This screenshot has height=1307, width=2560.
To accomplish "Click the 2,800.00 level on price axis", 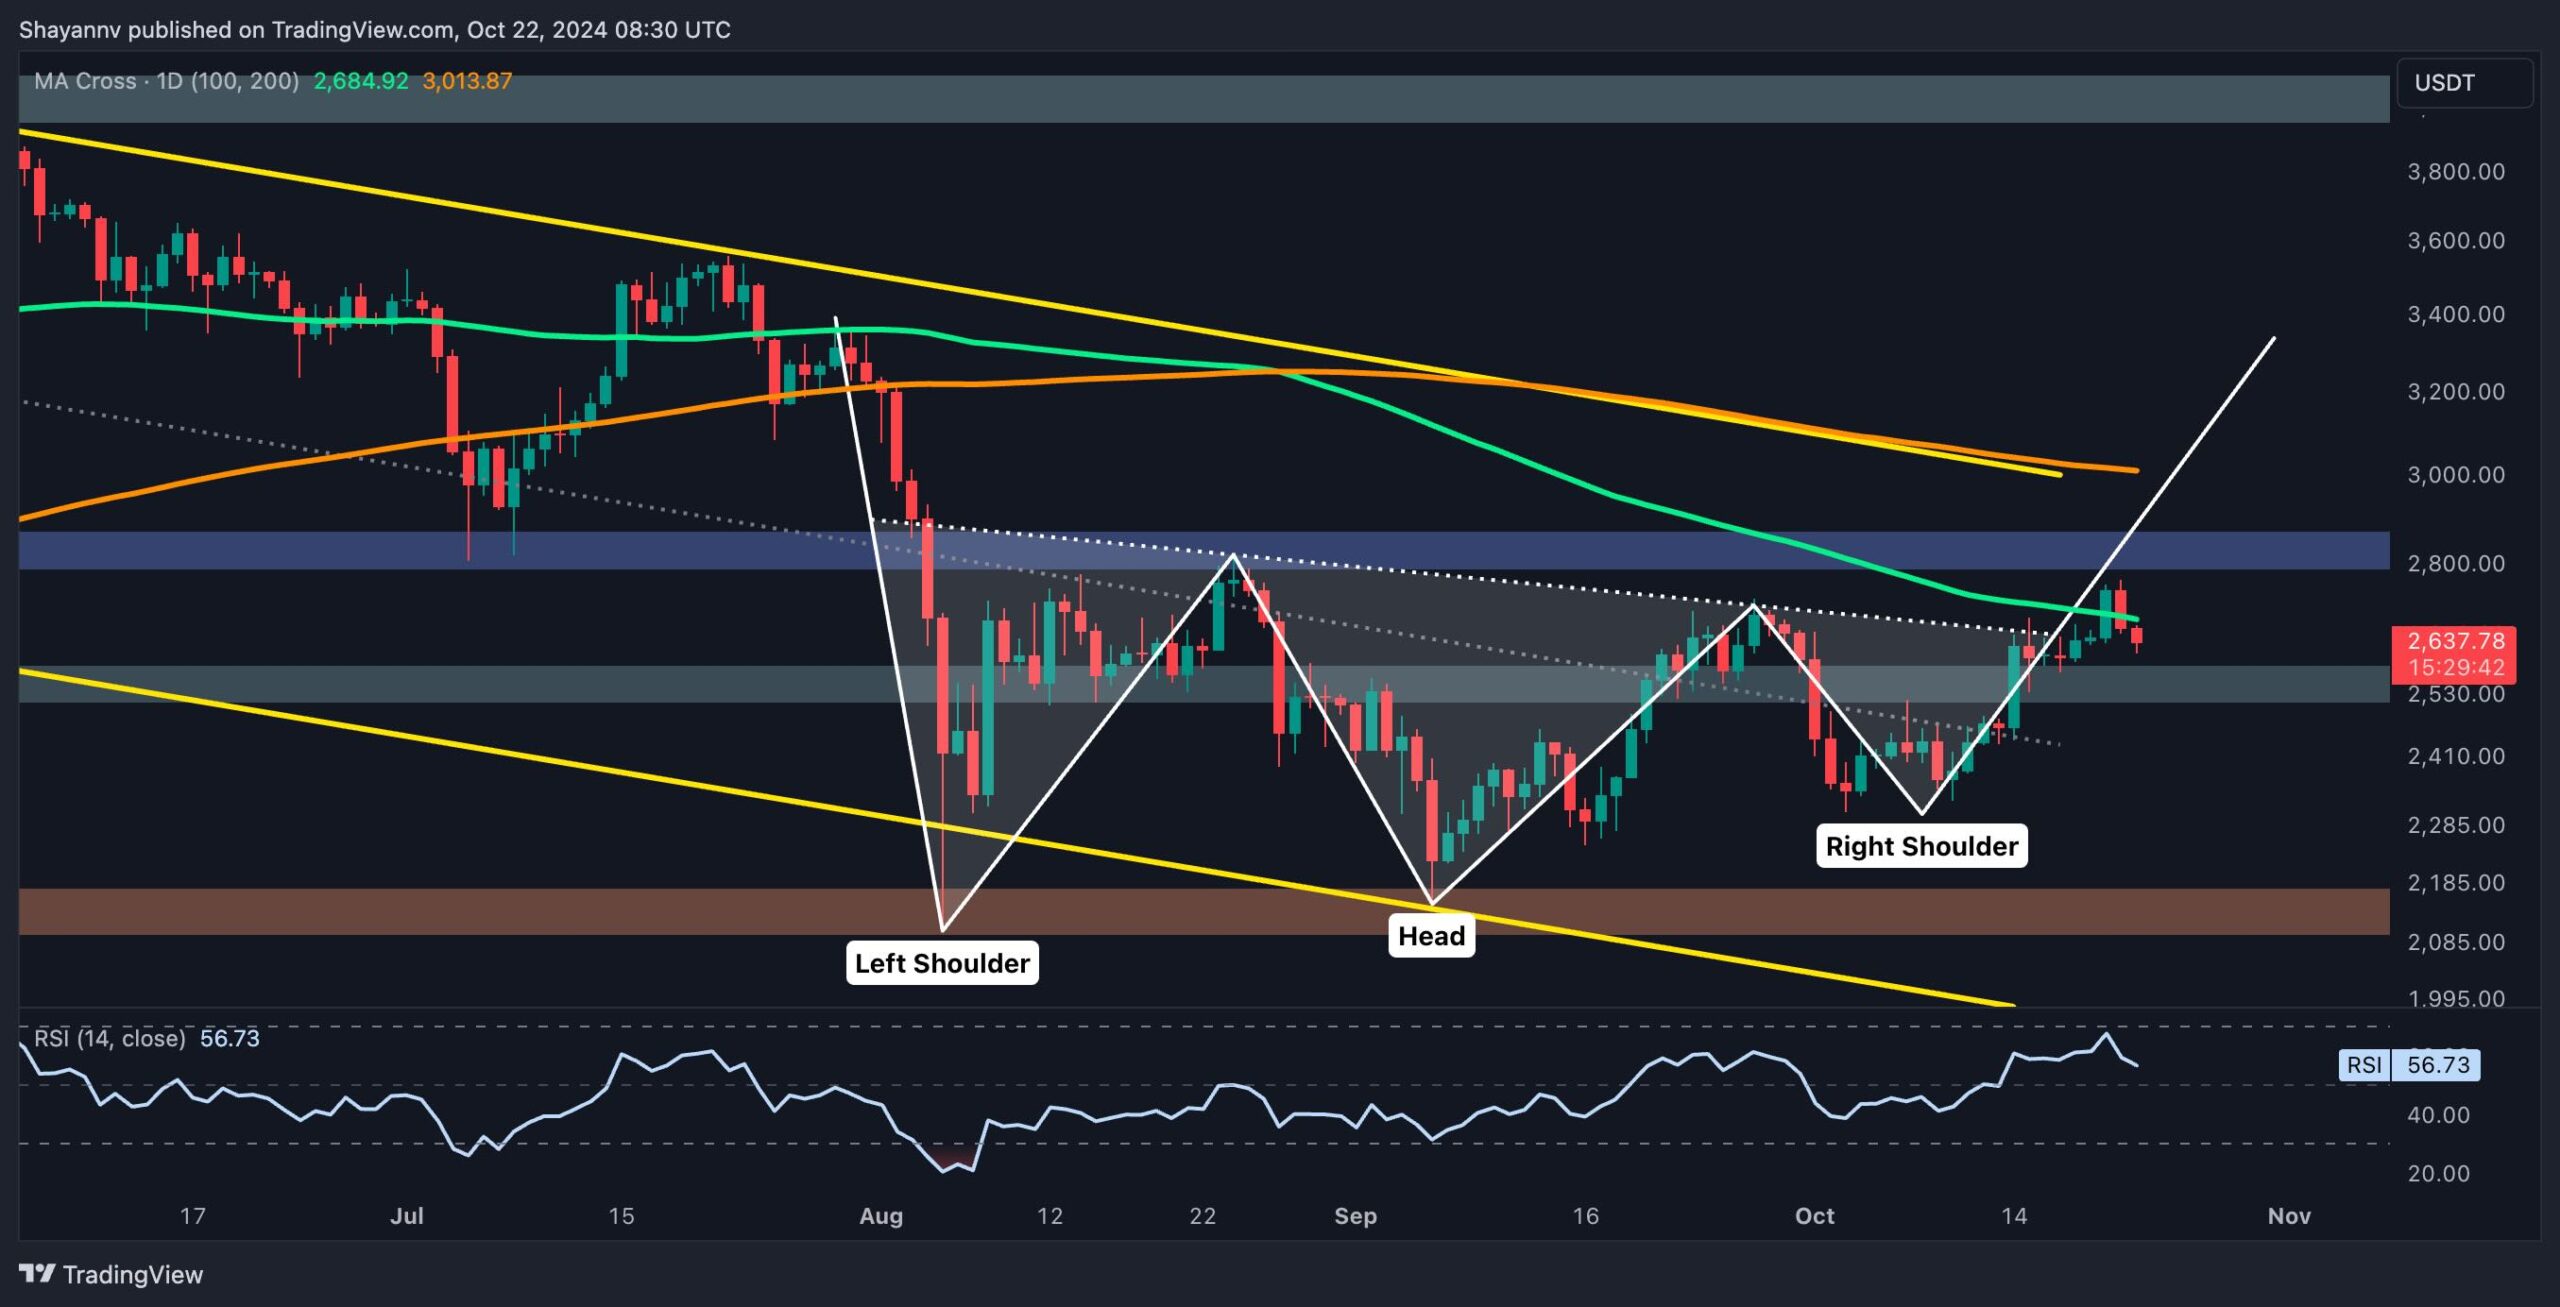I will (2455, 564).
